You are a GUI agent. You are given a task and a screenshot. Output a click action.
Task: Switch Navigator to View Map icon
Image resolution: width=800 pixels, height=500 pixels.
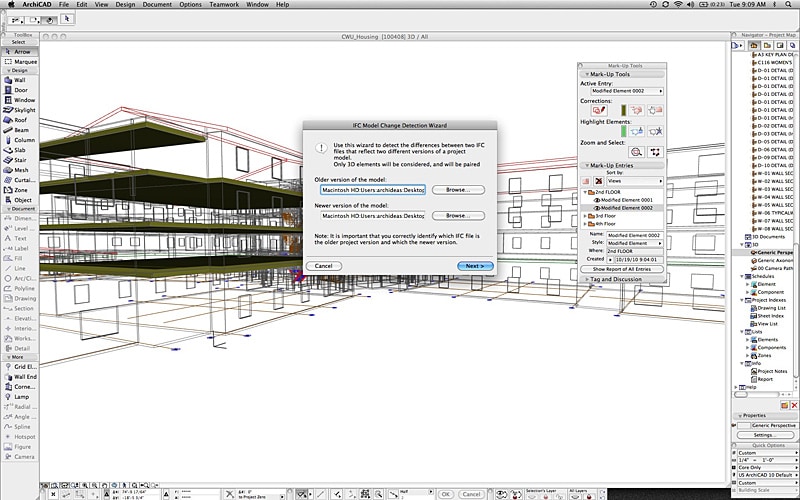[767, 45]
